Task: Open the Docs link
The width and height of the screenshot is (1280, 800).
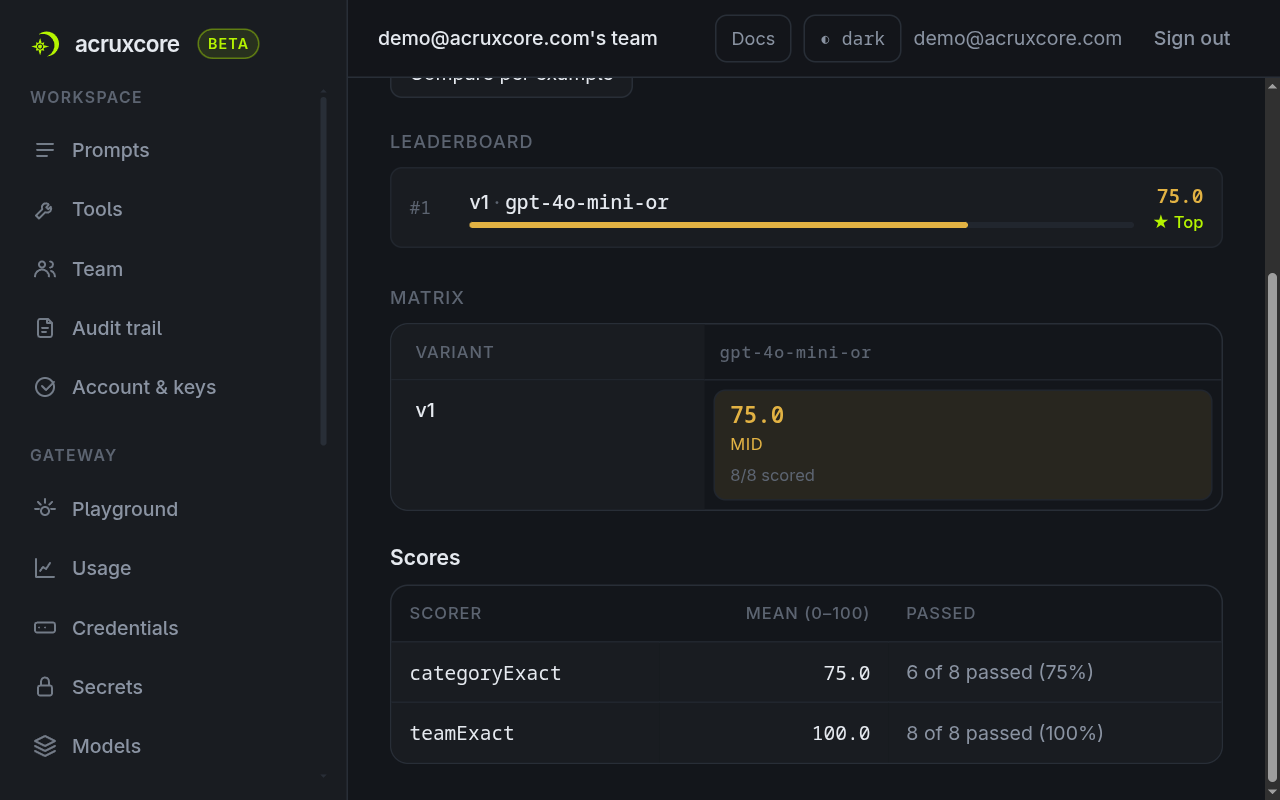Action: [753, 39]
